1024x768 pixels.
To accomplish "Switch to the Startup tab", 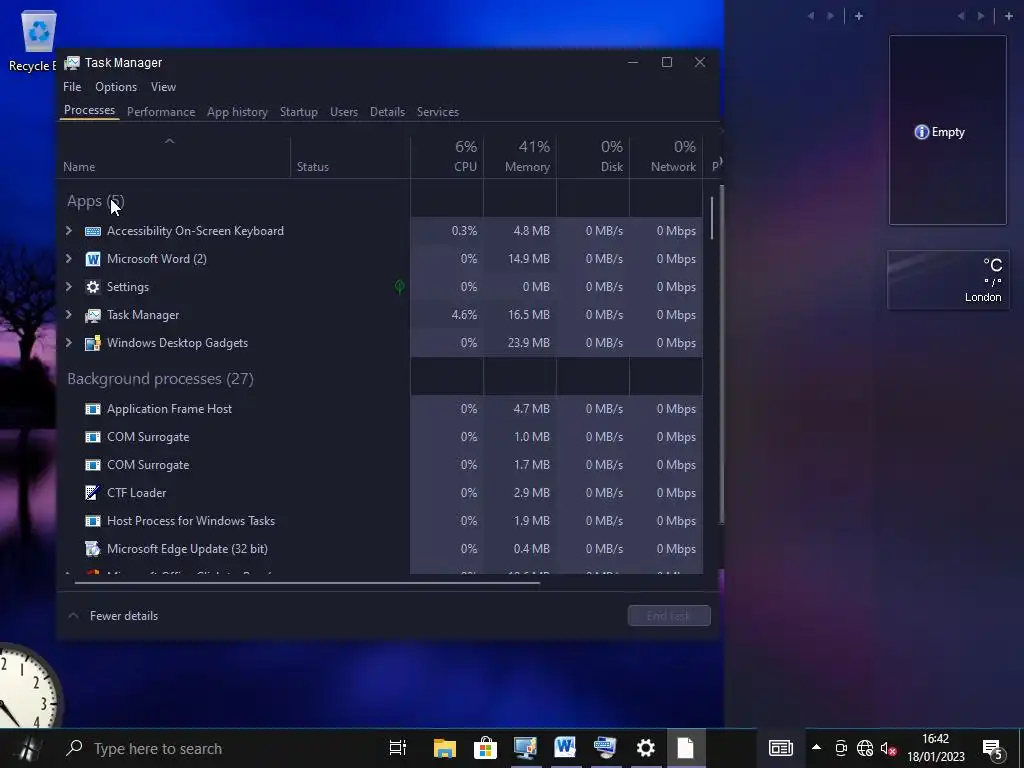I will (298, 112).
